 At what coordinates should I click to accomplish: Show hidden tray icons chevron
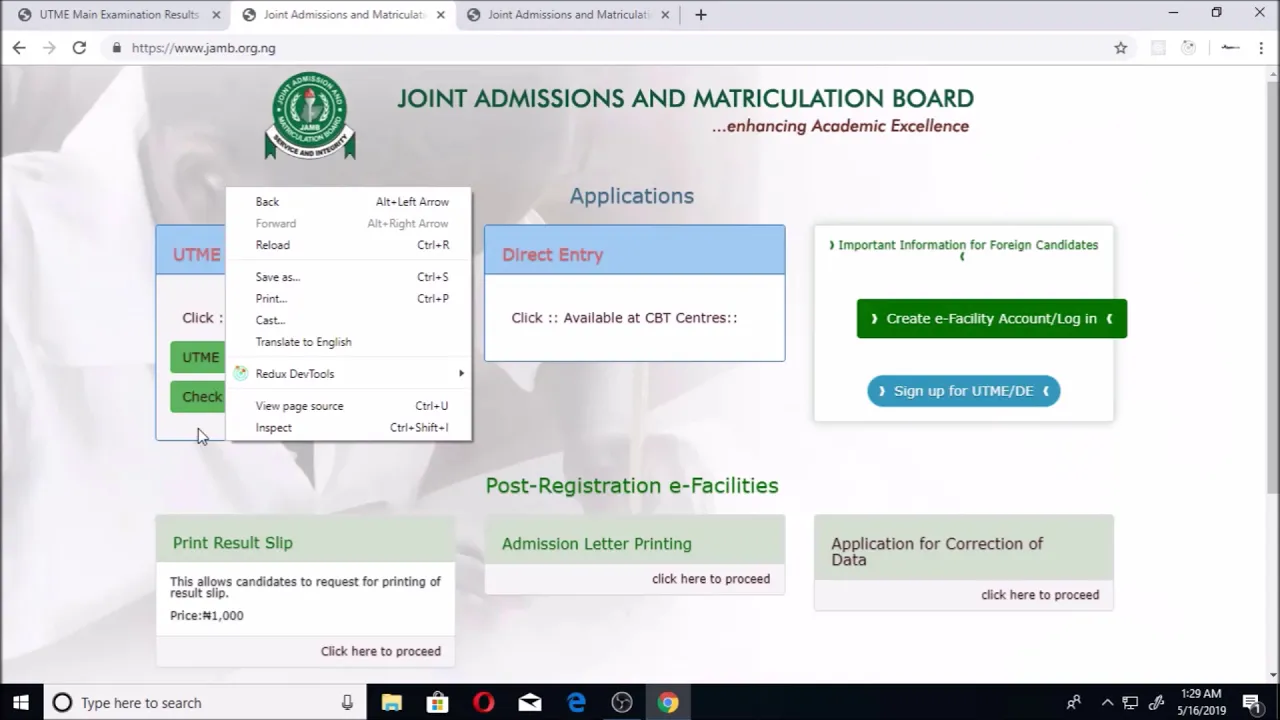pyautogui.click(x=1107, y=702)
